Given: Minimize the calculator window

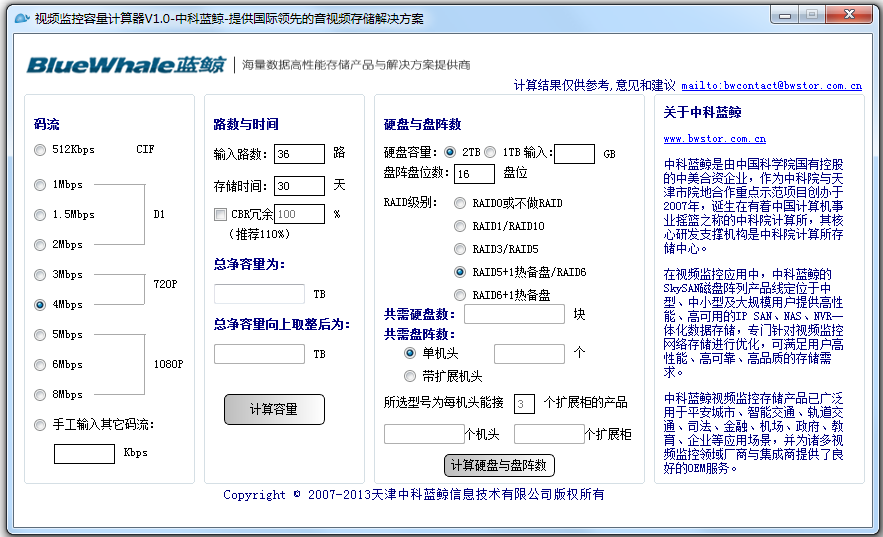Looking at the screenshot, I should [x=784, y=15].
